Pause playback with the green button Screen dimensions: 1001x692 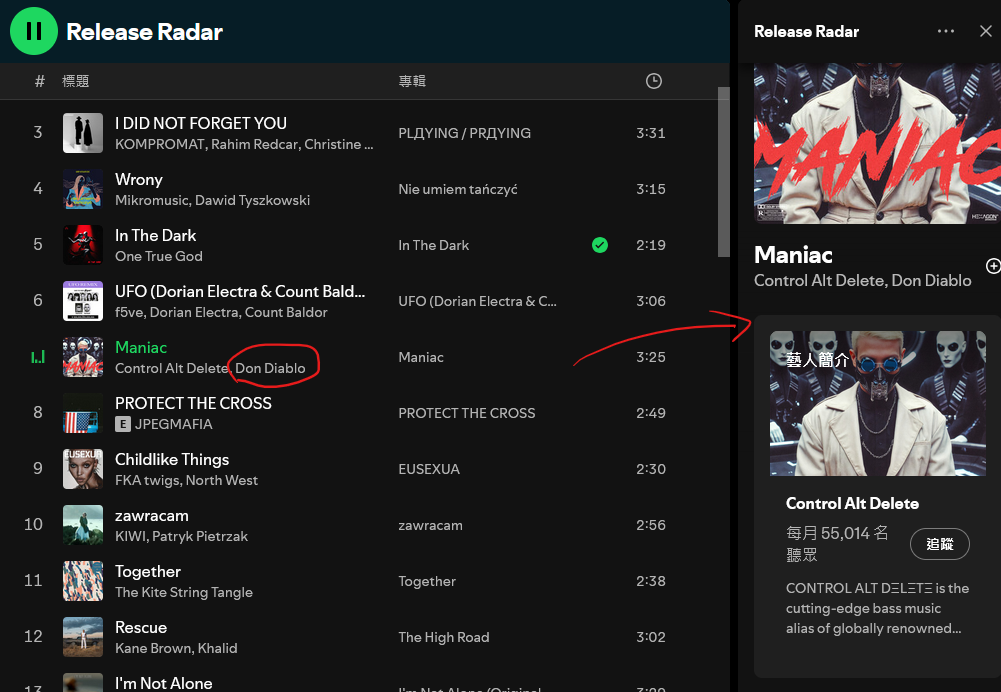click(x=34, y=31)
